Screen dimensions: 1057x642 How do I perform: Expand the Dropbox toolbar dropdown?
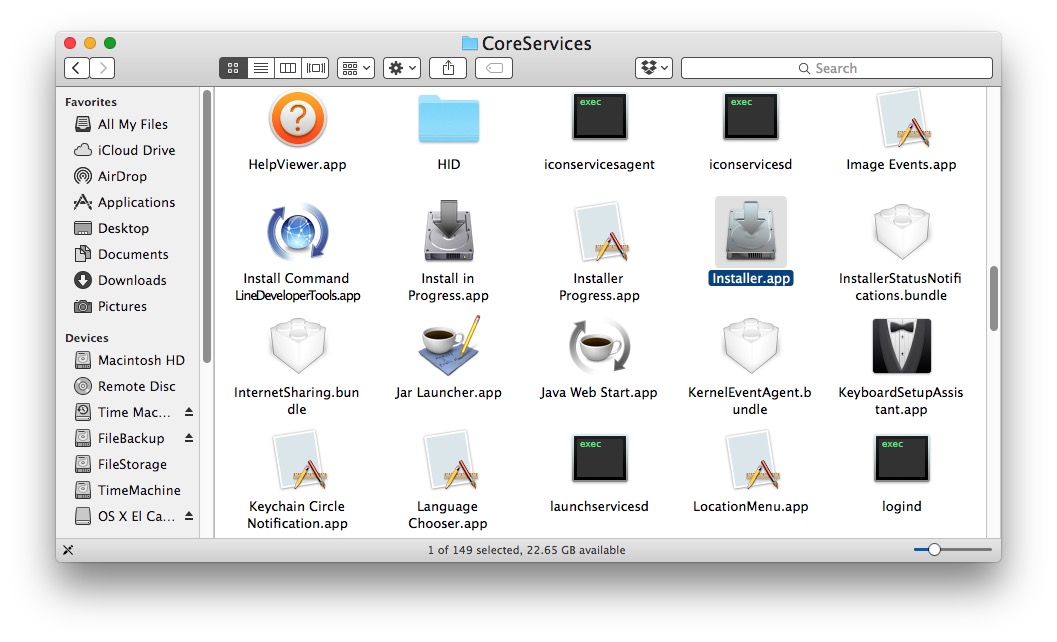coord(654,68)
